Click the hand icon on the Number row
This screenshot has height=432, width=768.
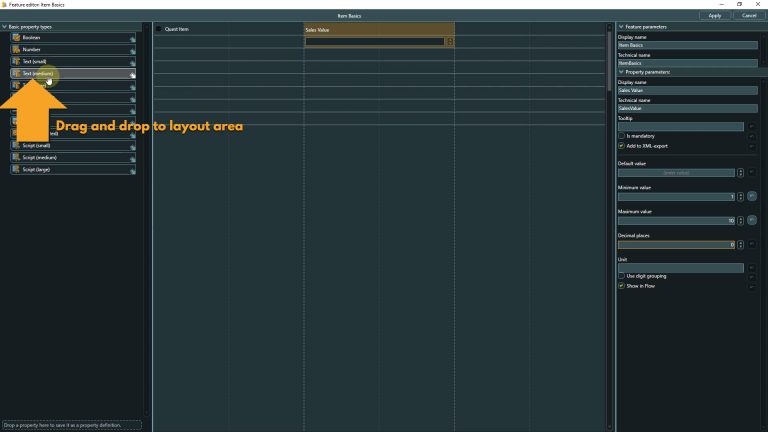[x=132, y=50]
